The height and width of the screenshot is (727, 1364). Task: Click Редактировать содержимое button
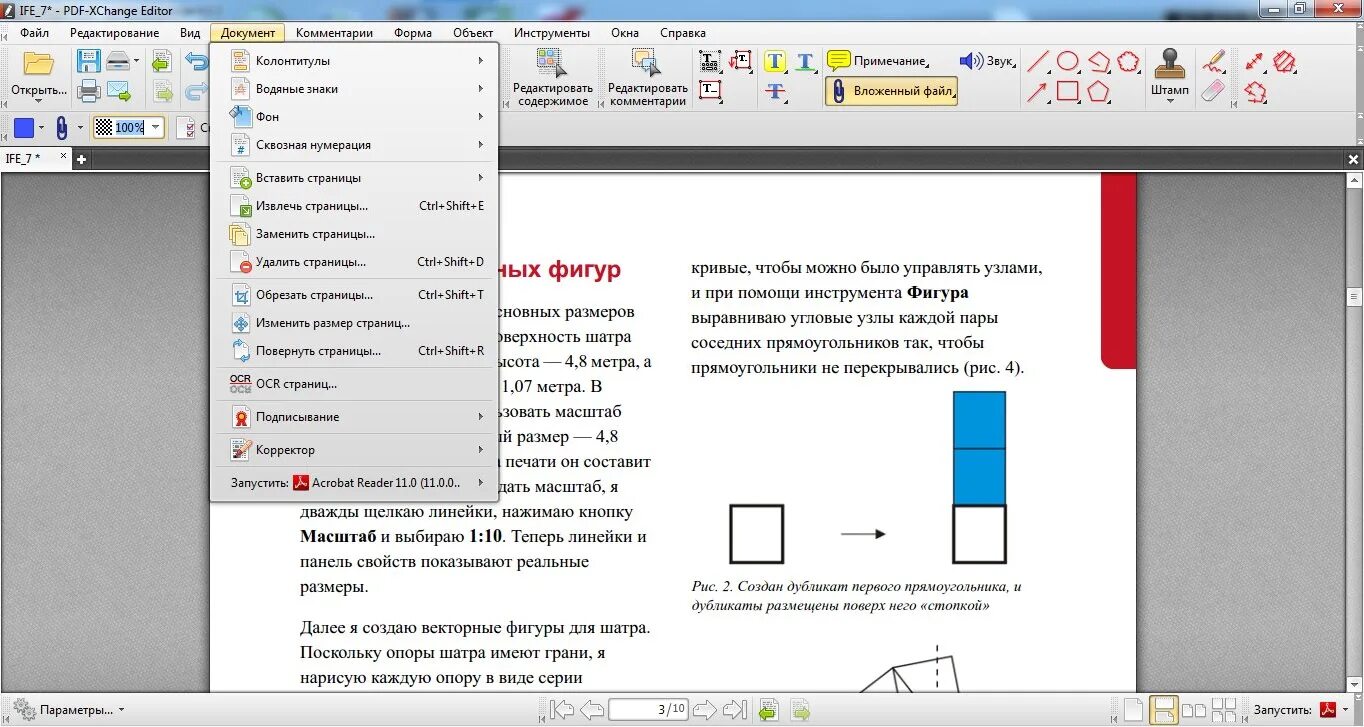tap(554, 78)
